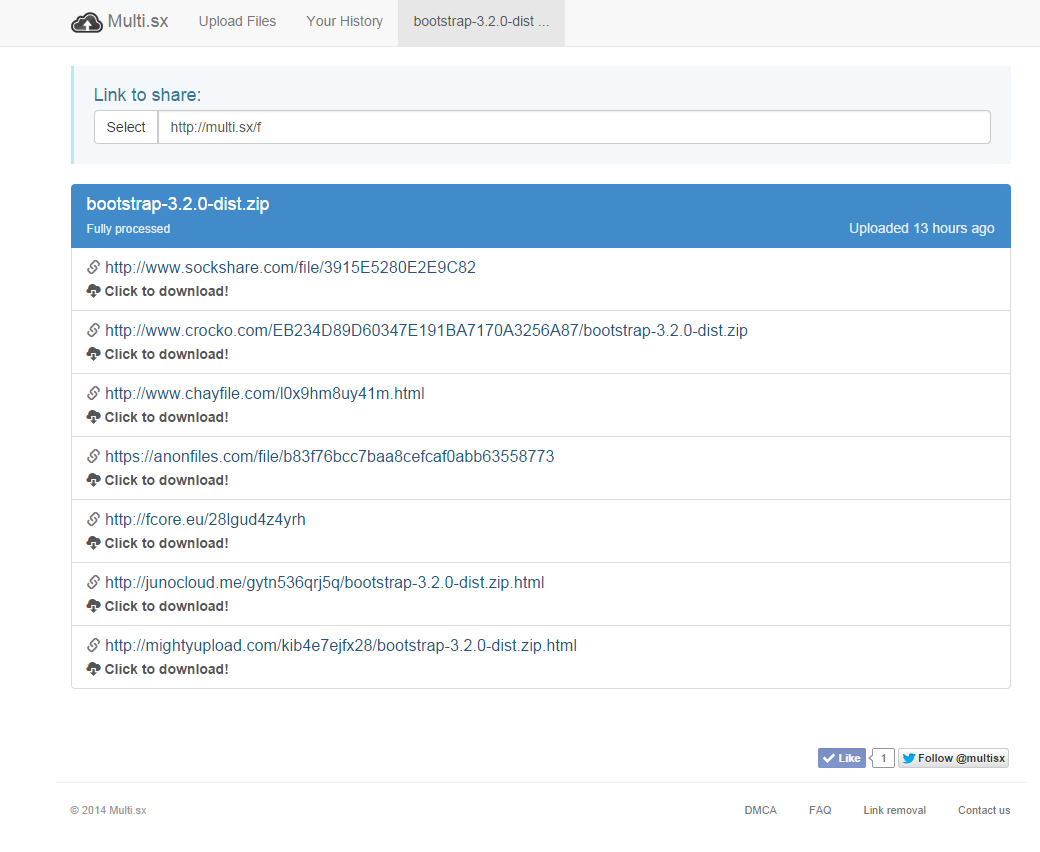Viewport: 1040px width, 852px height.
Task: Open the DMCA footer link
Action: 760,810
